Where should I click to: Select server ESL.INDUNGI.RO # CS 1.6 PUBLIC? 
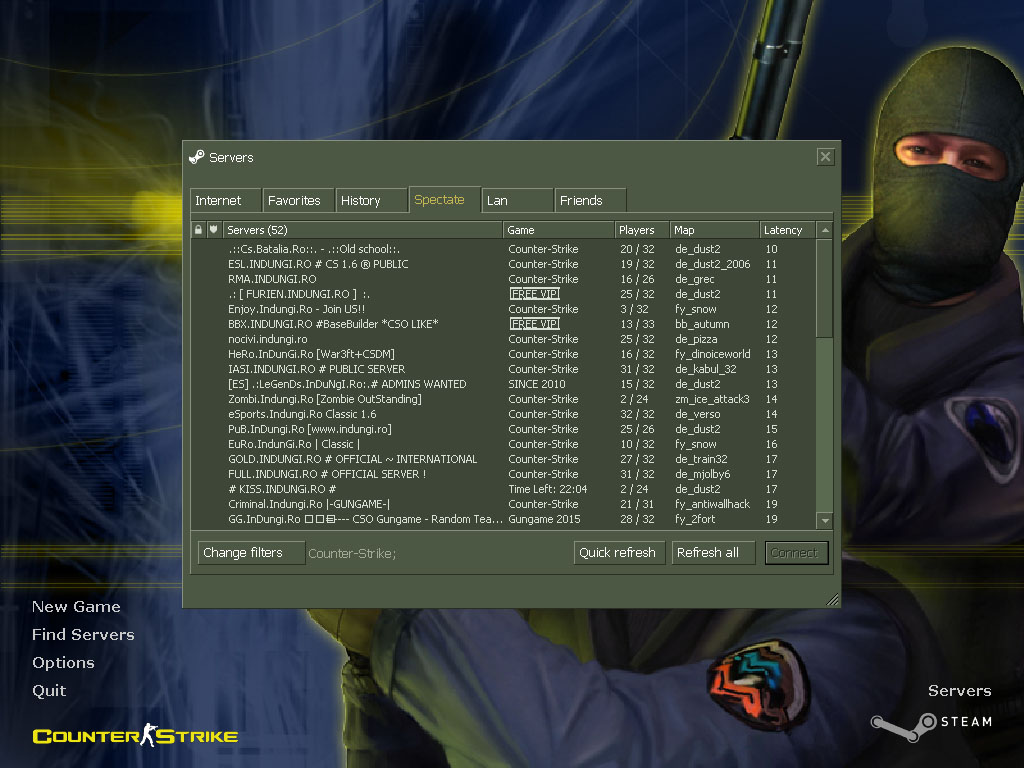(503, 264)
